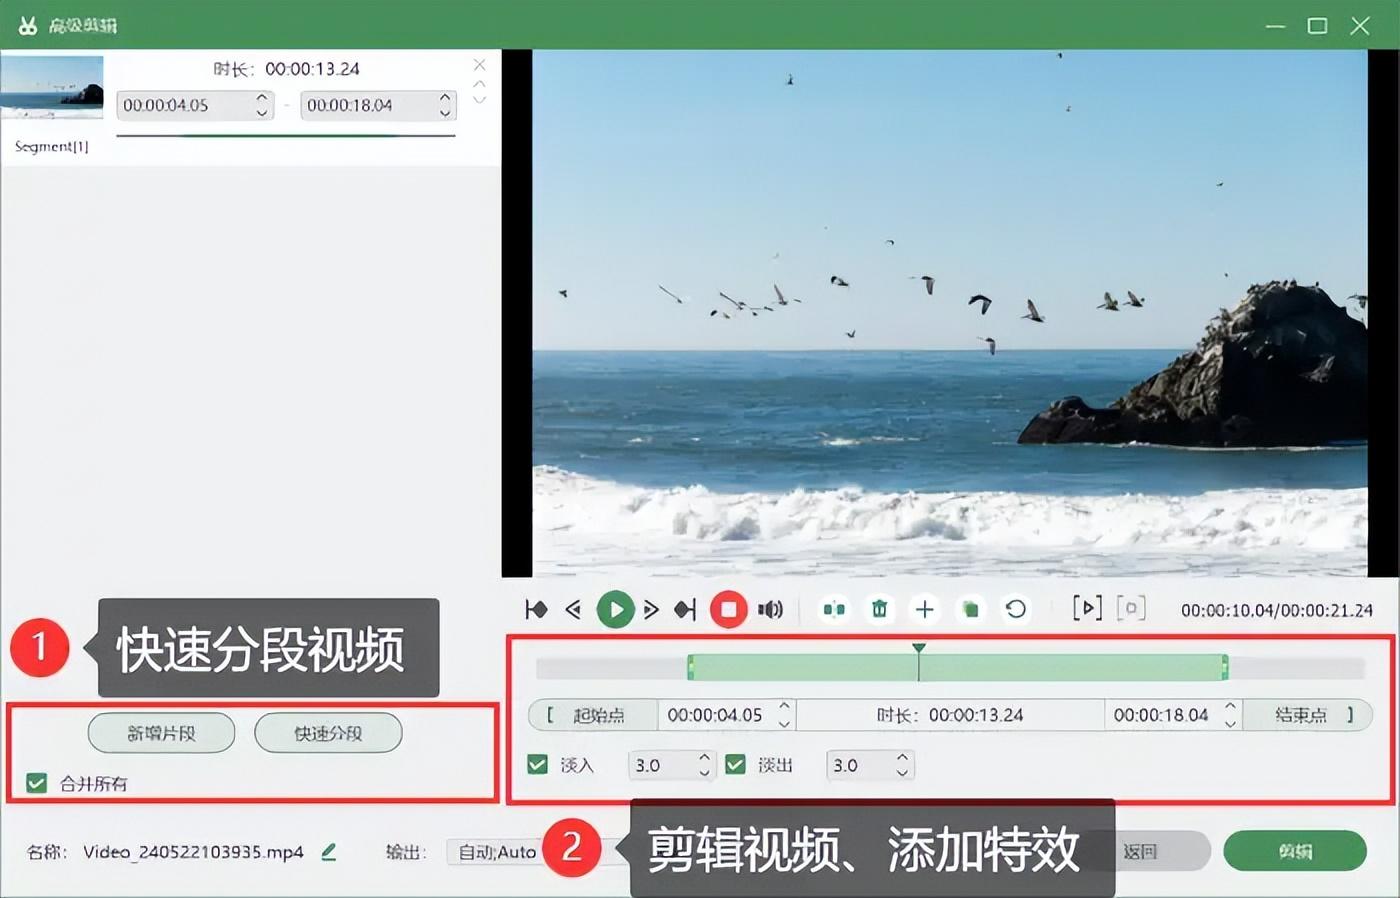Click the Segment[1] label

click(51, 146)
